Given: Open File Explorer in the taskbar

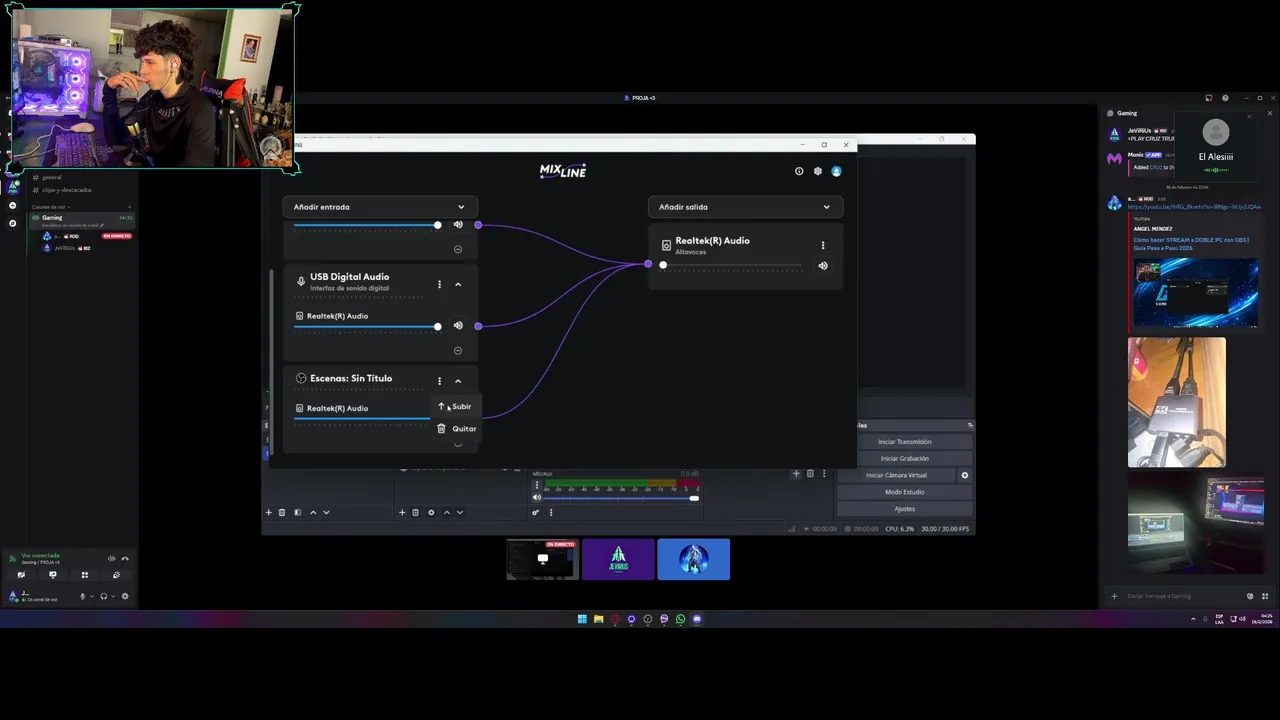Looking at the screenshot, I should (x=598, y=619).
